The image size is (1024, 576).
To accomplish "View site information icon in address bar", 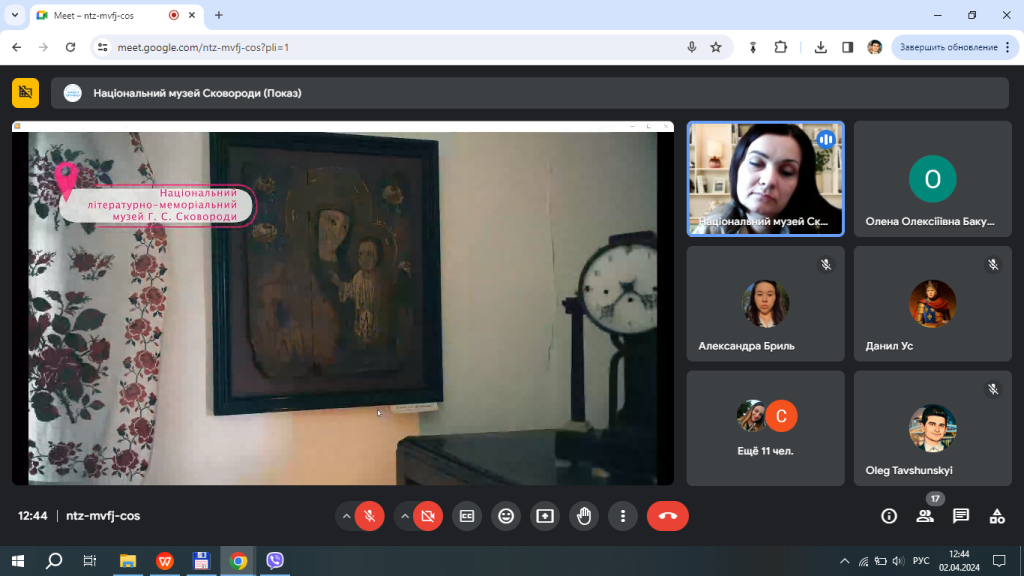I will coord(103,47).
